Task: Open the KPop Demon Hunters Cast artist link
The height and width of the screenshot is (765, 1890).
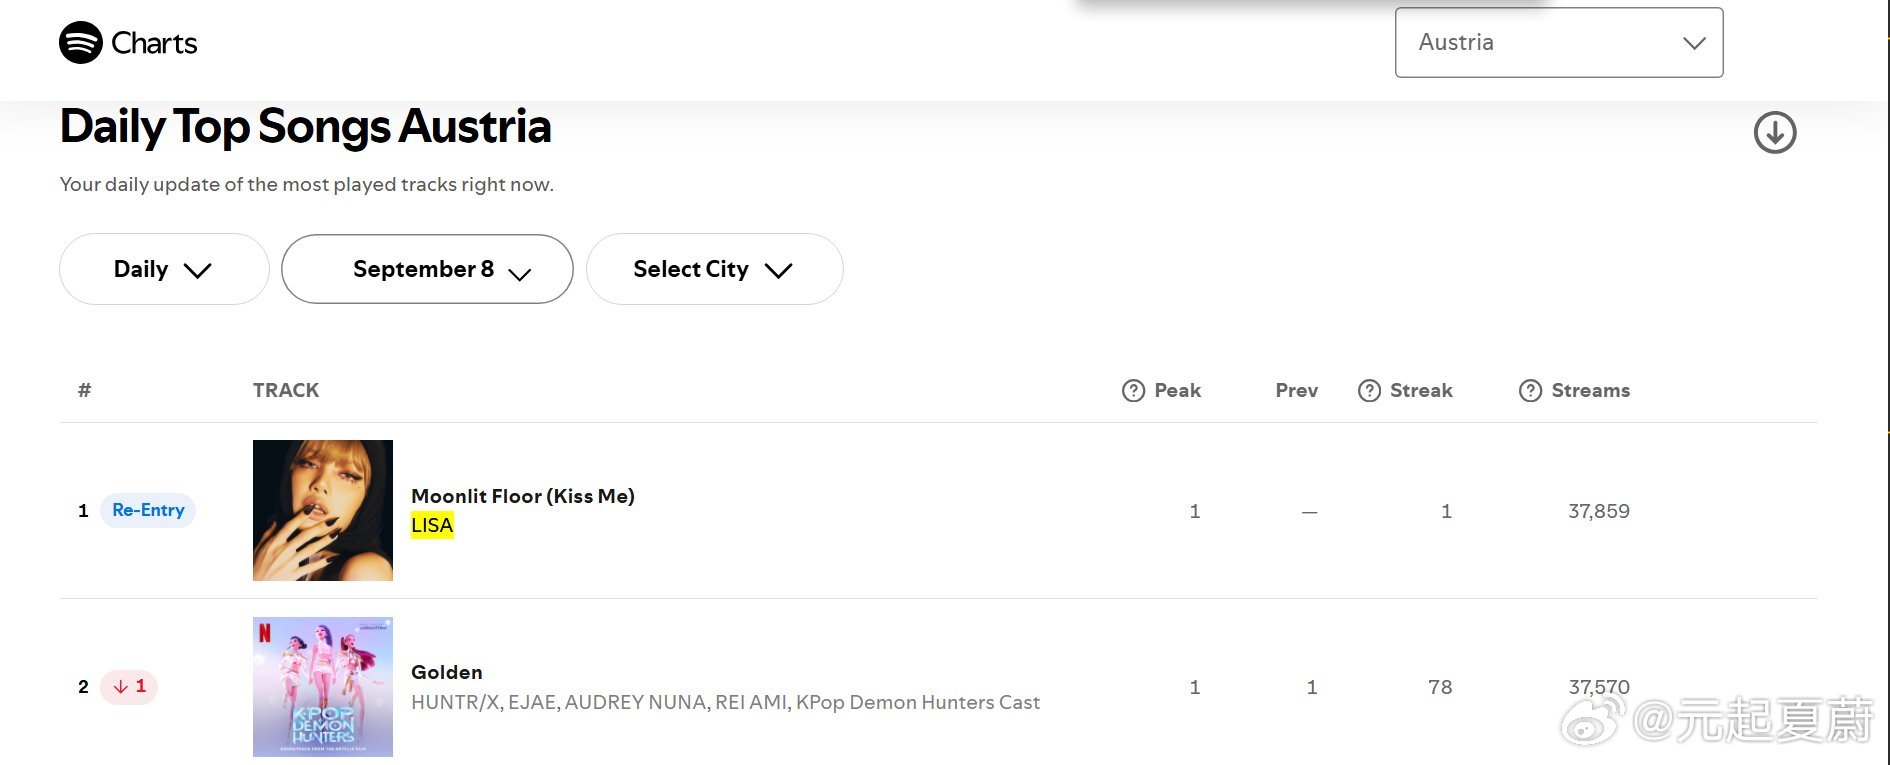Action: 918,702
